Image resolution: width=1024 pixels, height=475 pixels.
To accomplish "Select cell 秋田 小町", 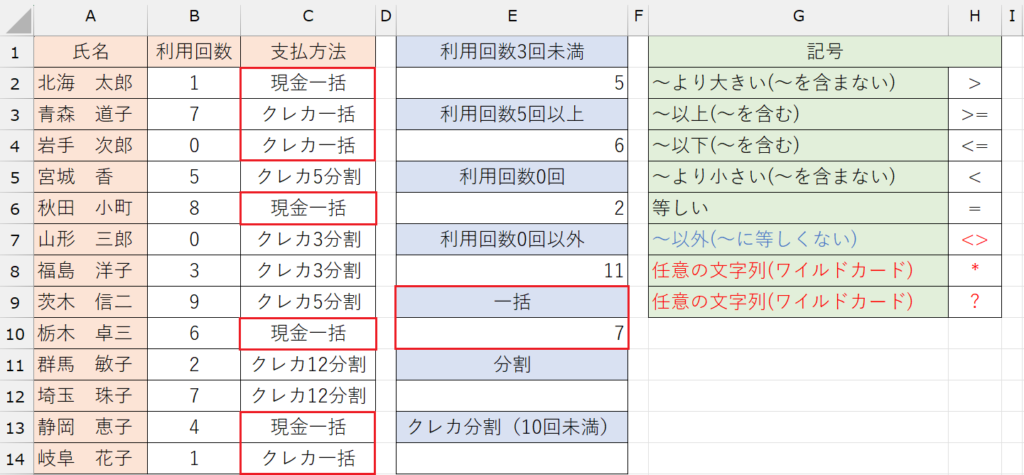I will (x=91, y=208).
